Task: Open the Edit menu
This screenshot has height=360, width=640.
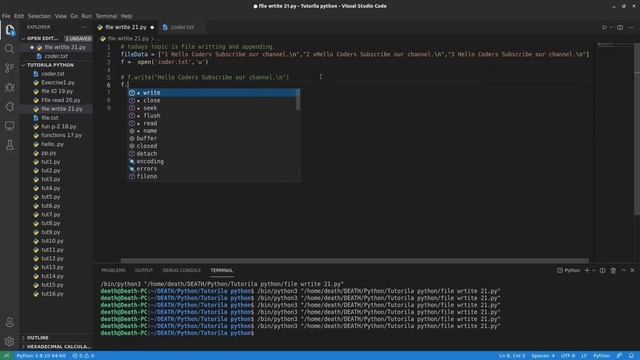Action: pyautogui.click(x=19, y=16)
